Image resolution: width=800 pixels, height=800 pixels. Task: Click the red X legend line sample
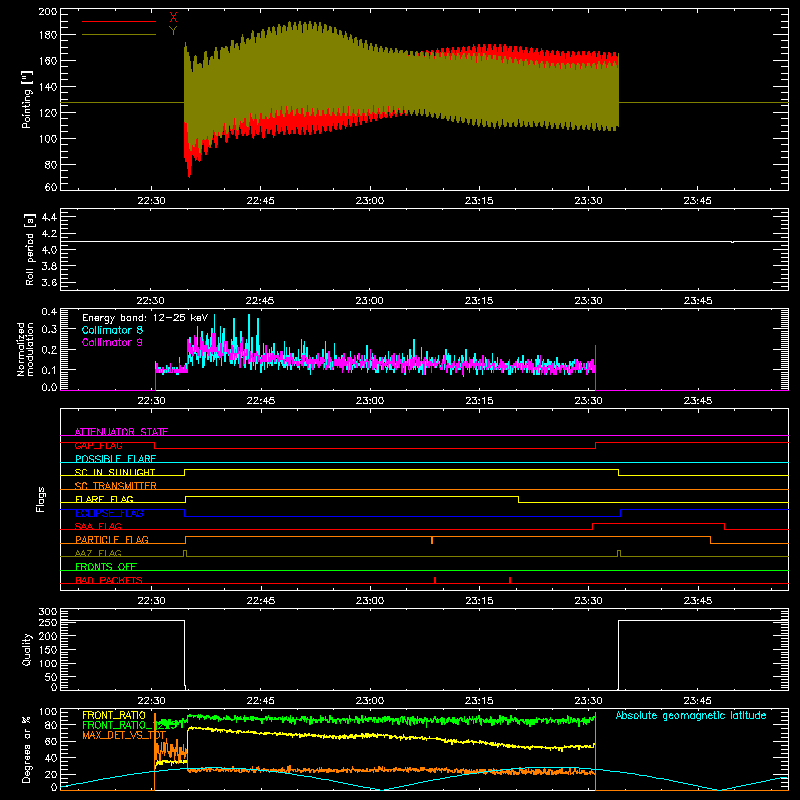(x=119, y=21)
